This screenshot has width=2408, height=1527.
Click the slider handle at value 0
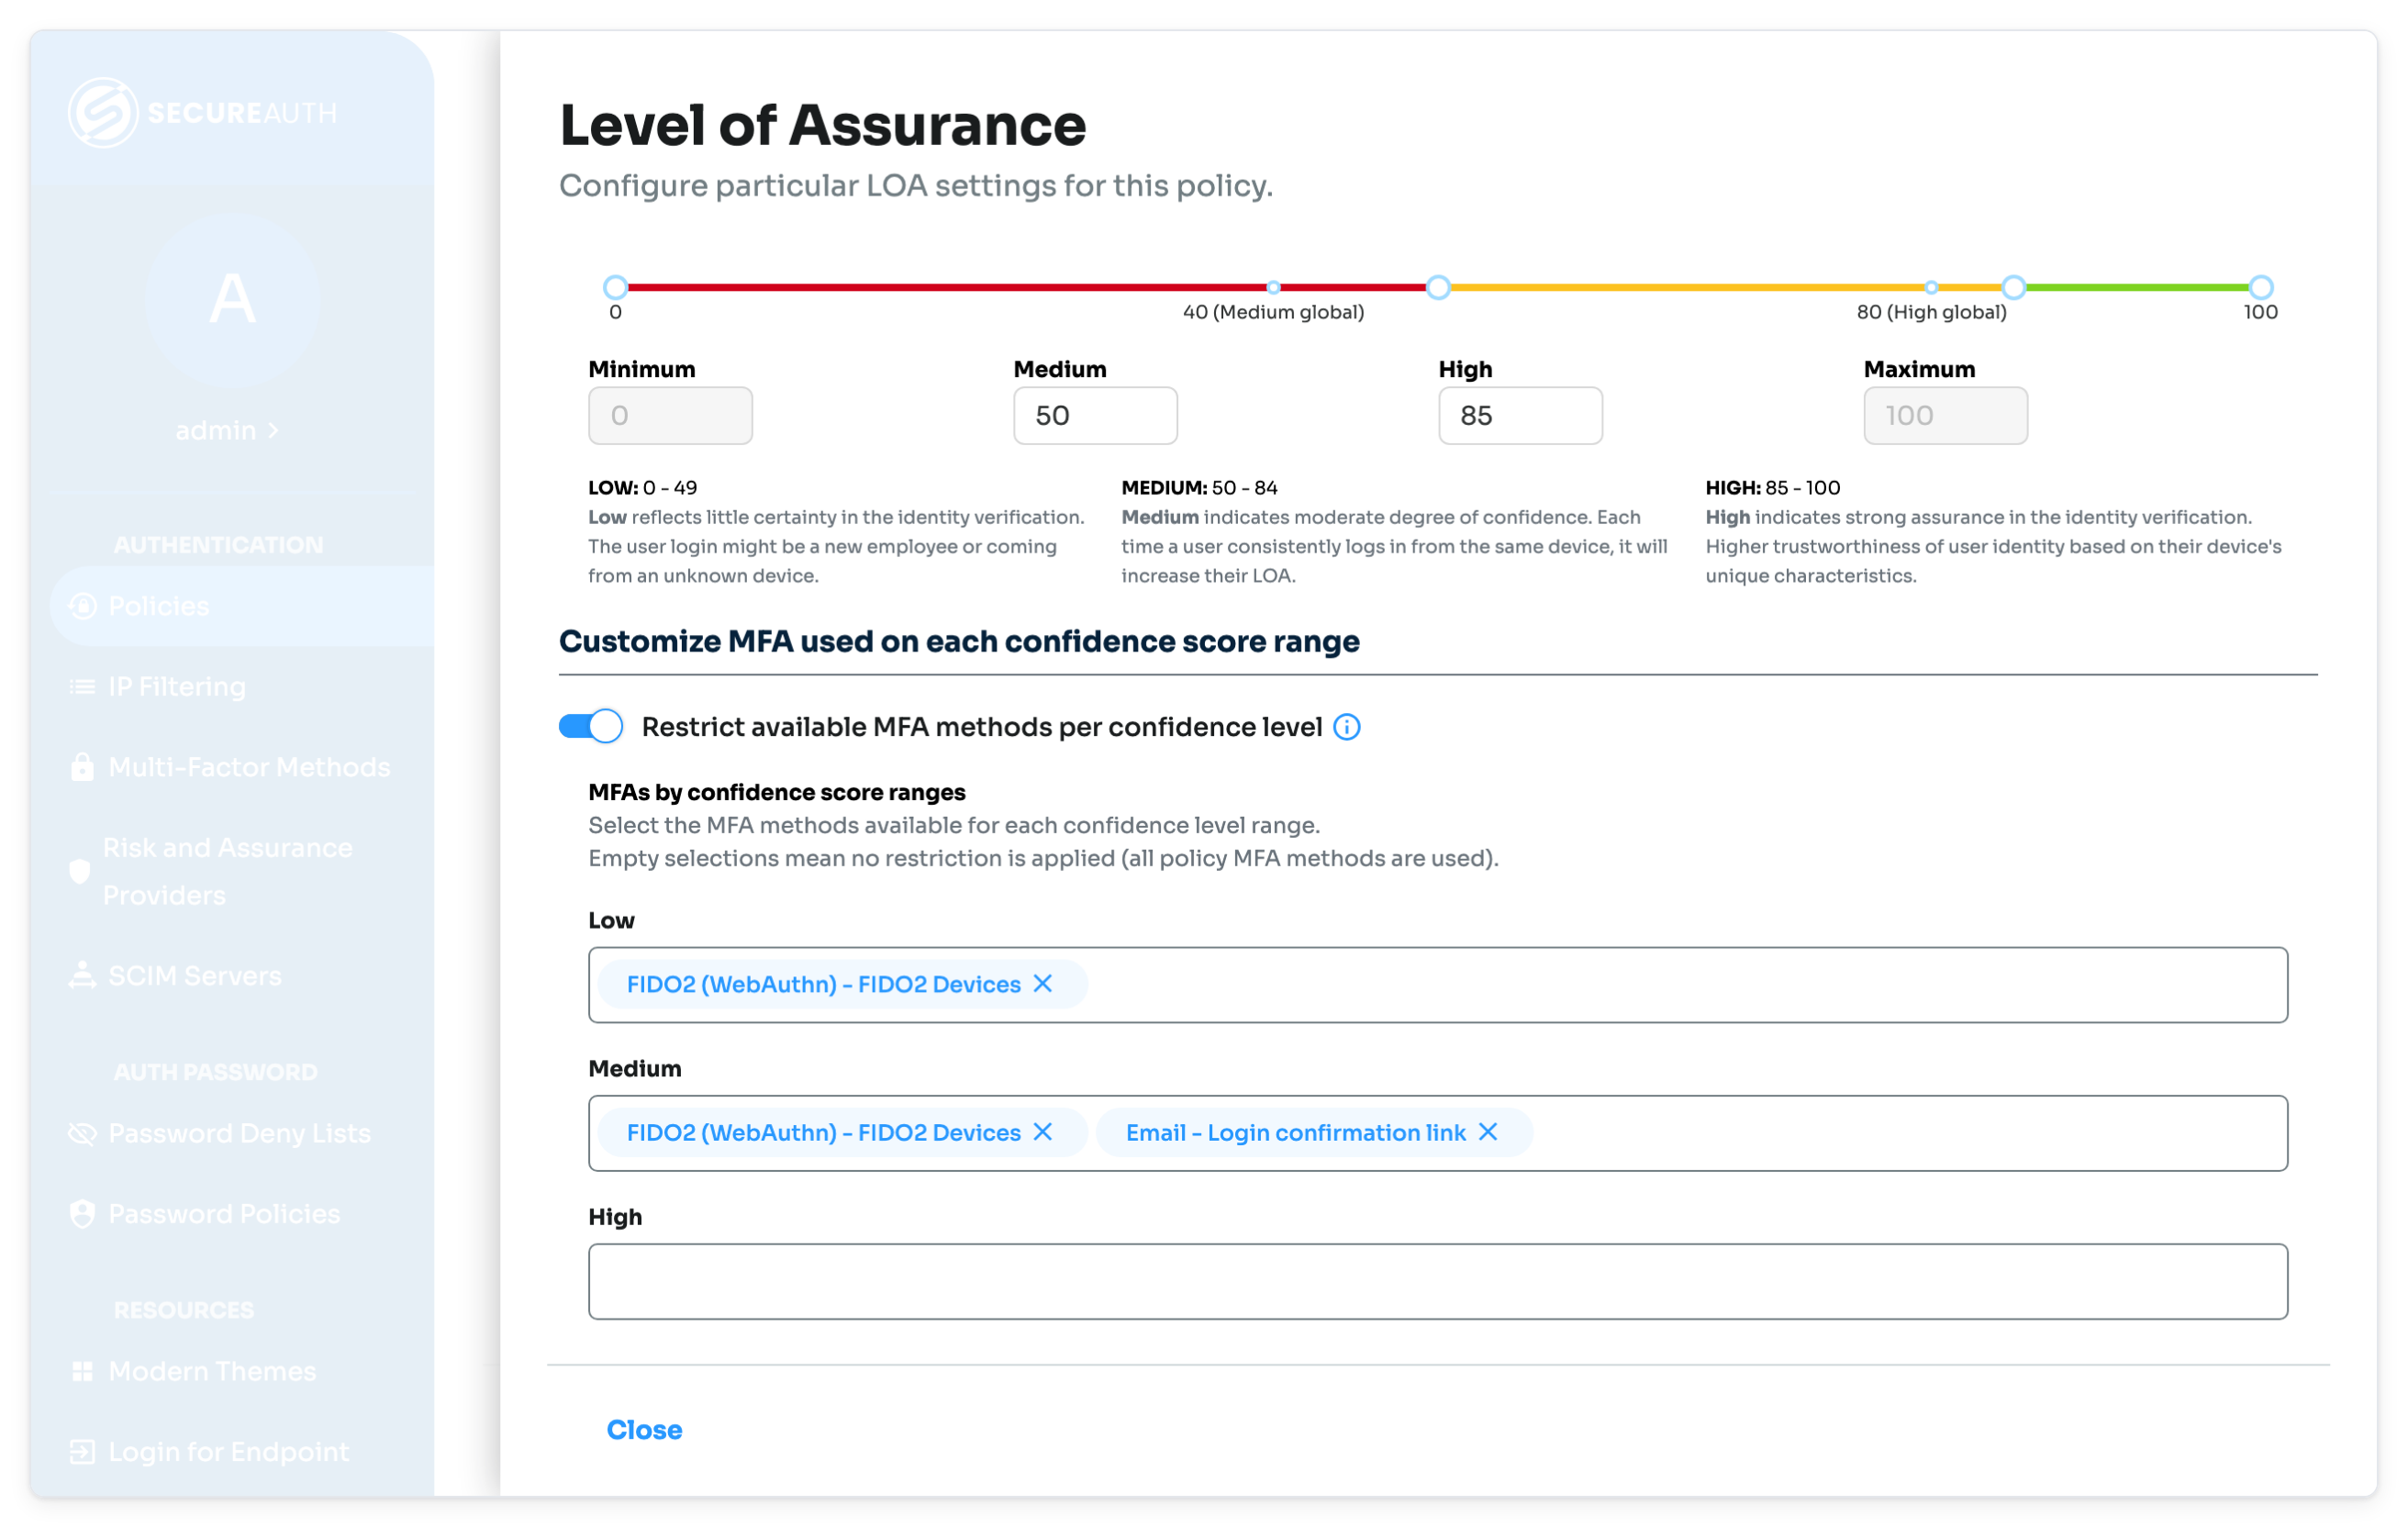tap(616, 288)
